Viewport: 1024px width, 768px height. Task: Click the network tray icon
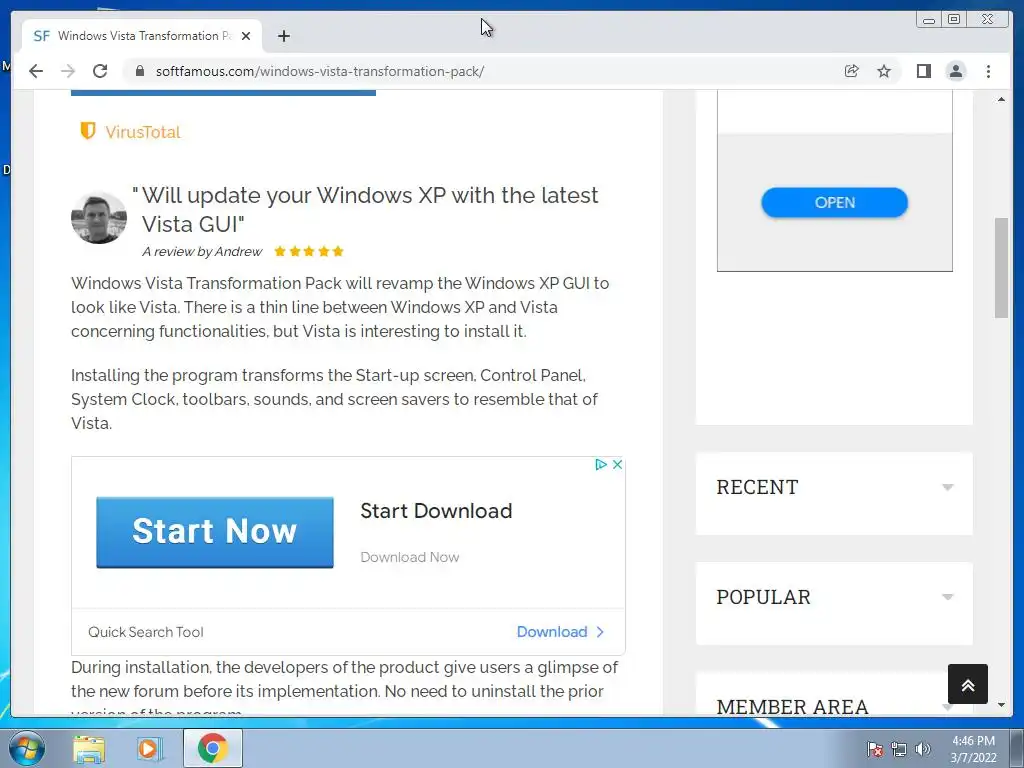899,749
